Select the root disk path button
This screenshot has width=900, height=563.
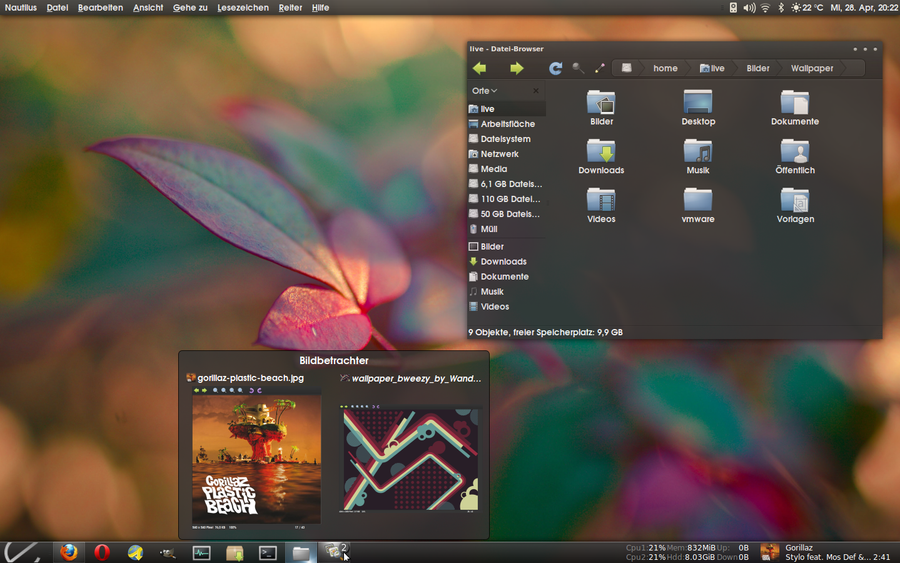627,68
